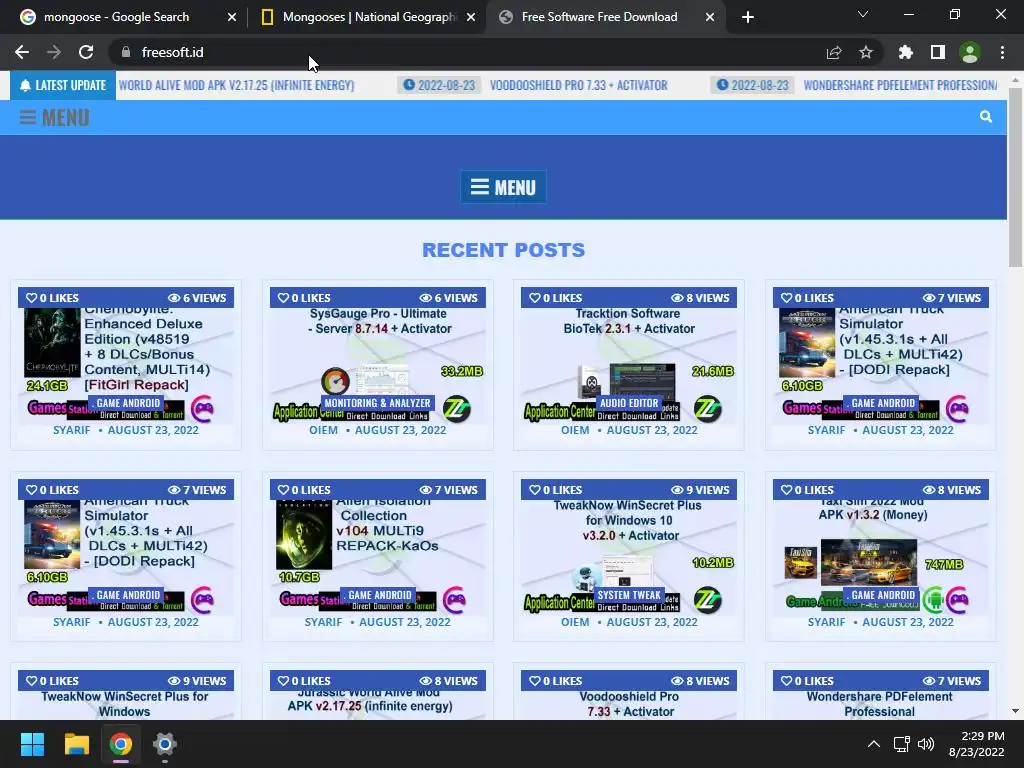Open the Windows Start menu
The height and width of the screenshot is (768, 1024).
32,744
